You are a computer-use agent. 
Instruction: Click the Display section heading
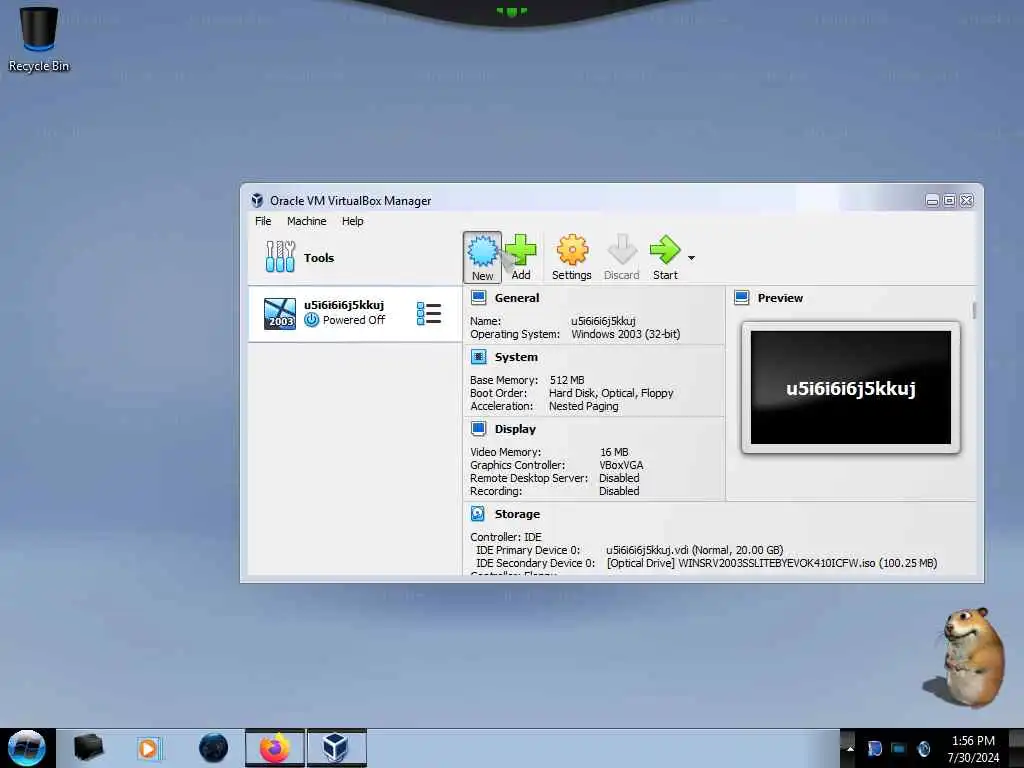(x=515, y=429)
